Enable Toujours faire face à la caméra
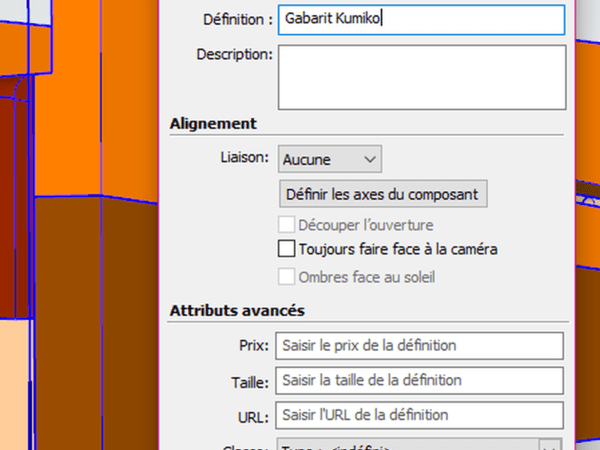This screenshot has width=600, height=450. click(287, 248)
